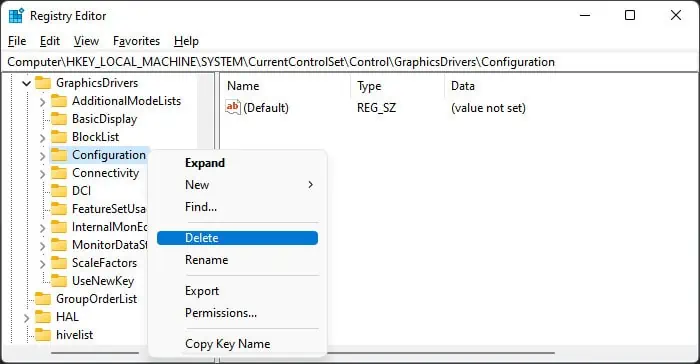
Task: Click the registry path address bar
Action: (350, 62)
